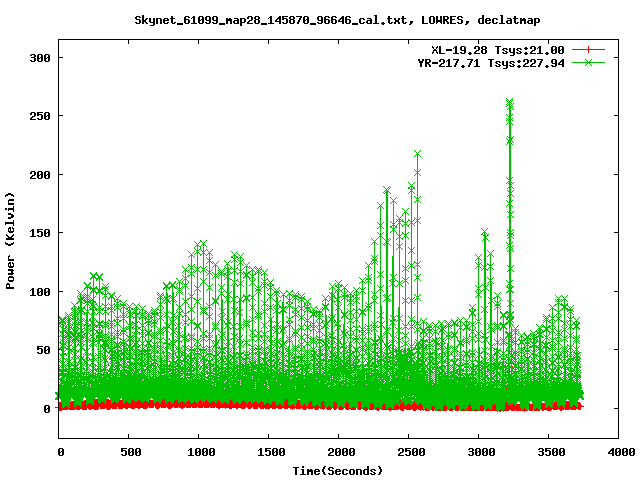Screen dimensions: 640x480
Task: Click the 4000 tick label on x-axis
Action: coord(619,452)
